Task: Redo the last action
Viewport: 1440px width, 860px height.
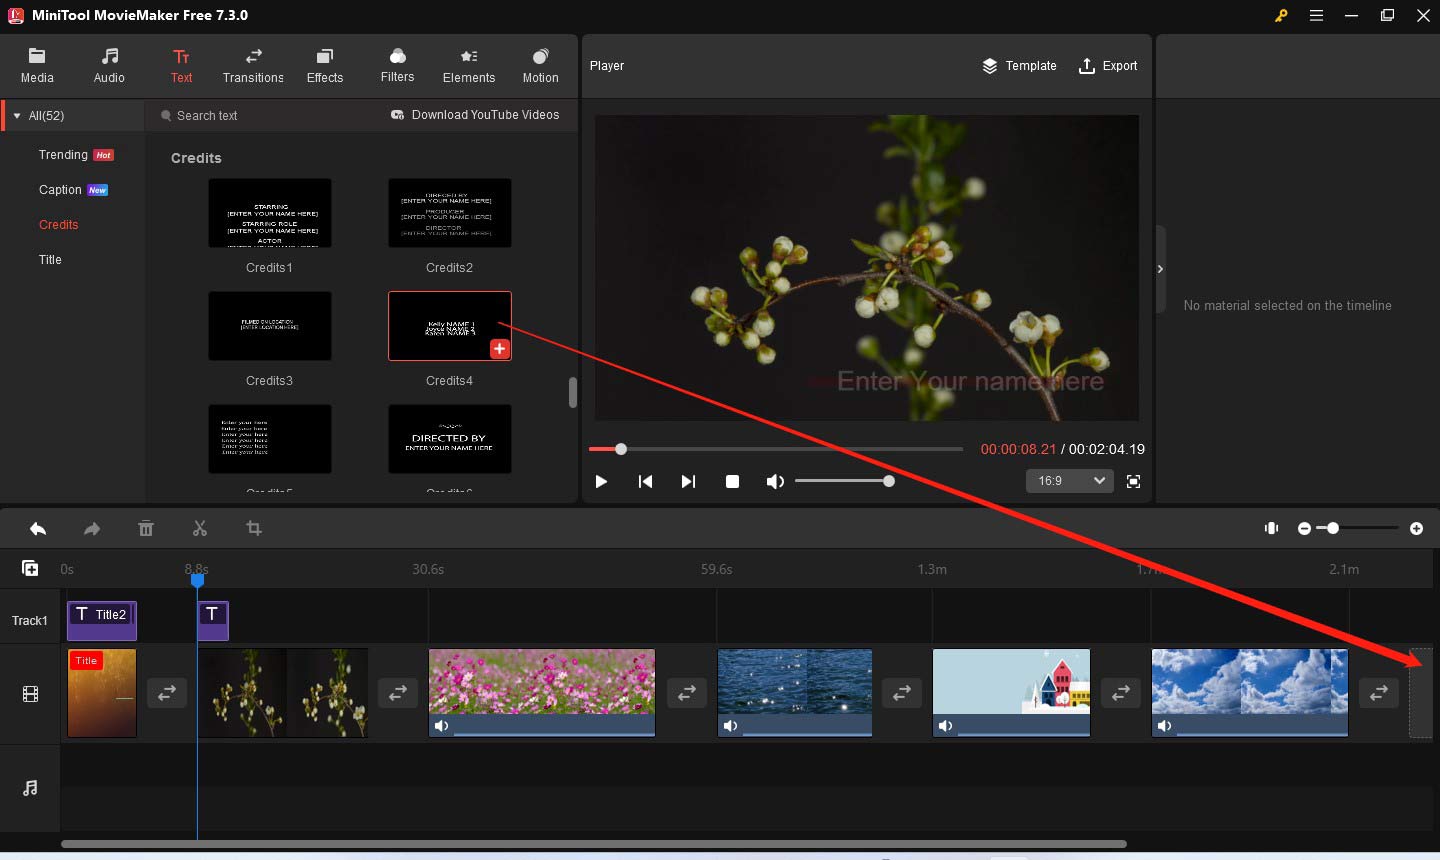Action: (x=92, y=528)
